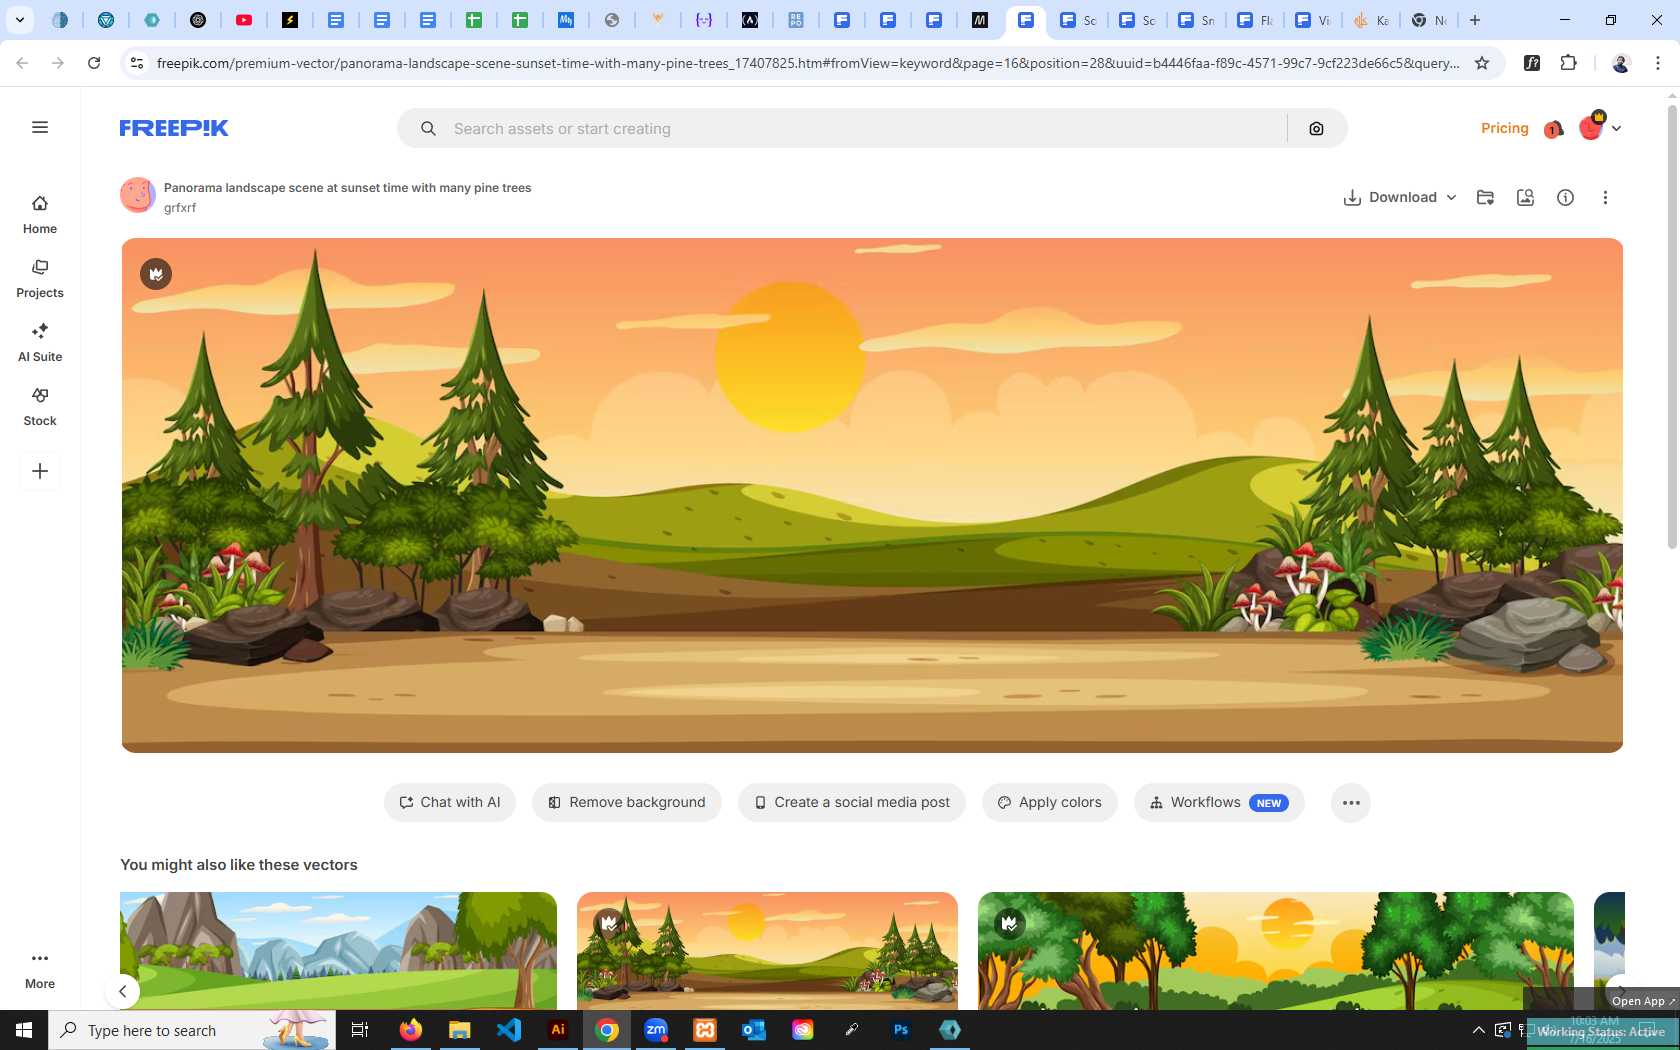
Task: Click the font script extension icon in toolbar
Action: point(1532,63)
